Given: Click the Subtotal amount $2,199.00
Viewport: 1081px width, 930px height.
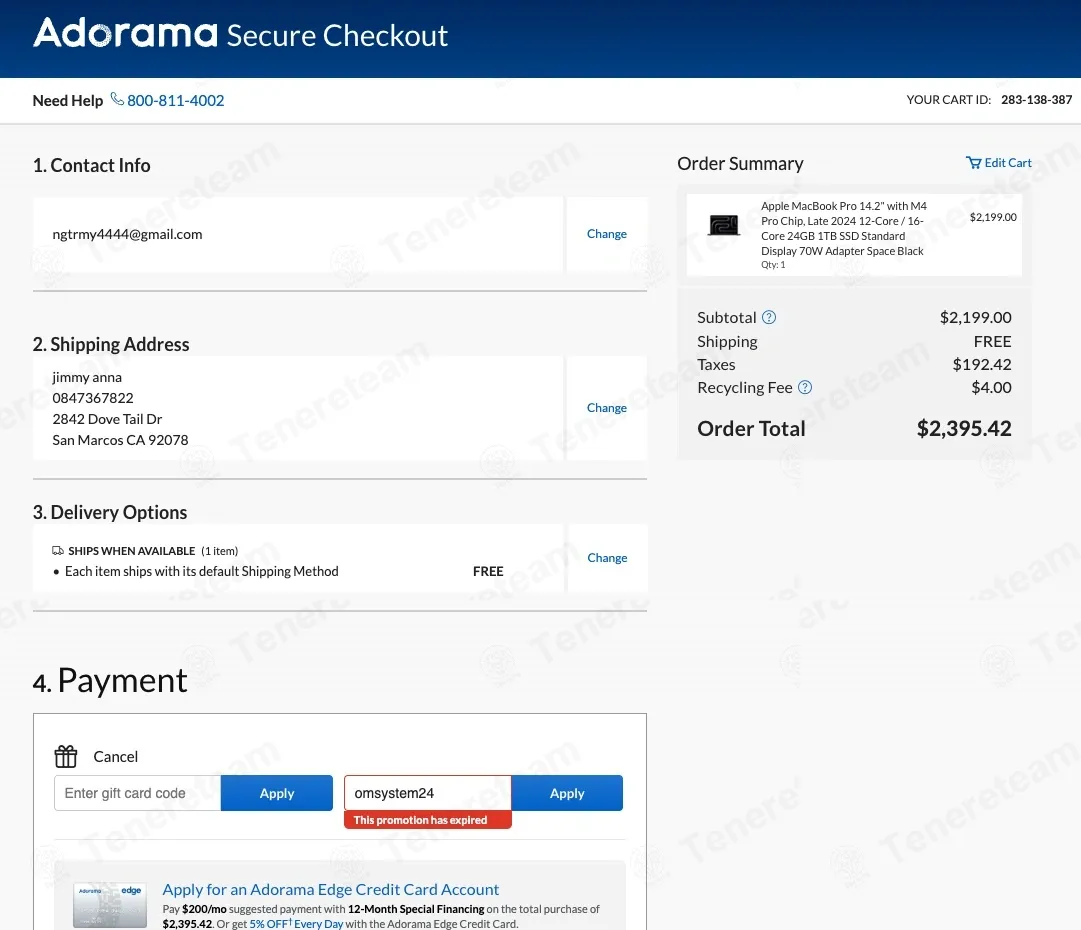Looking at the screenshot, I should 976,318.
